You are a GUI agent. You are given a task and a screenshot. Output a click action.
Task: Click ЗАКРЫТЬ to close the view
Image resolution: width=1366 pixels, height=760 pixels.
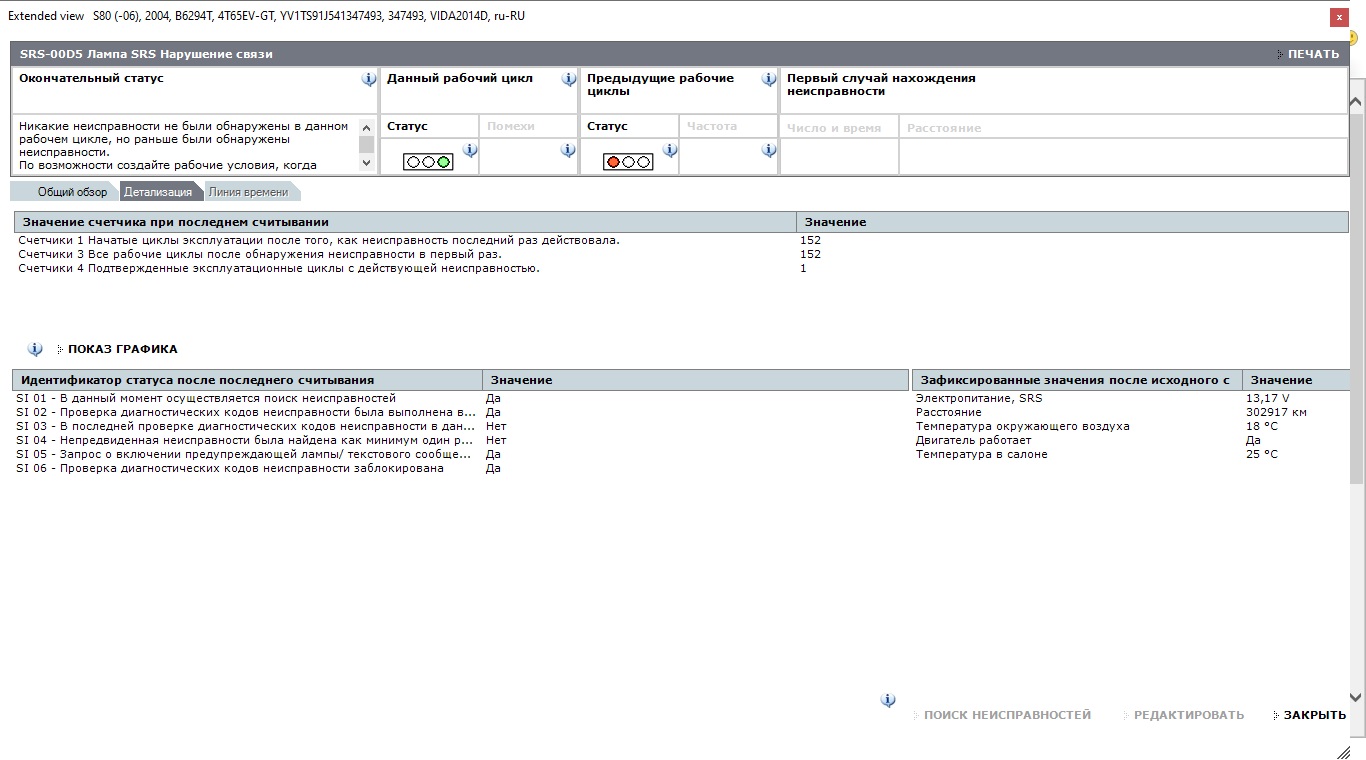click(x=1314, y=715)
